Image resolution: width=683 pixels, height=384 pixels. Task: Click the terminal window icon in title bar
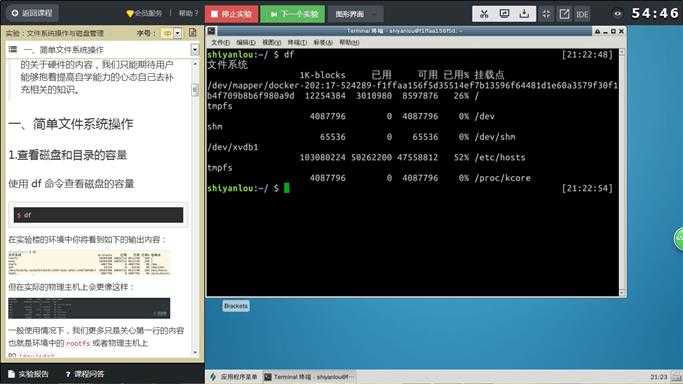pos(211,31)
